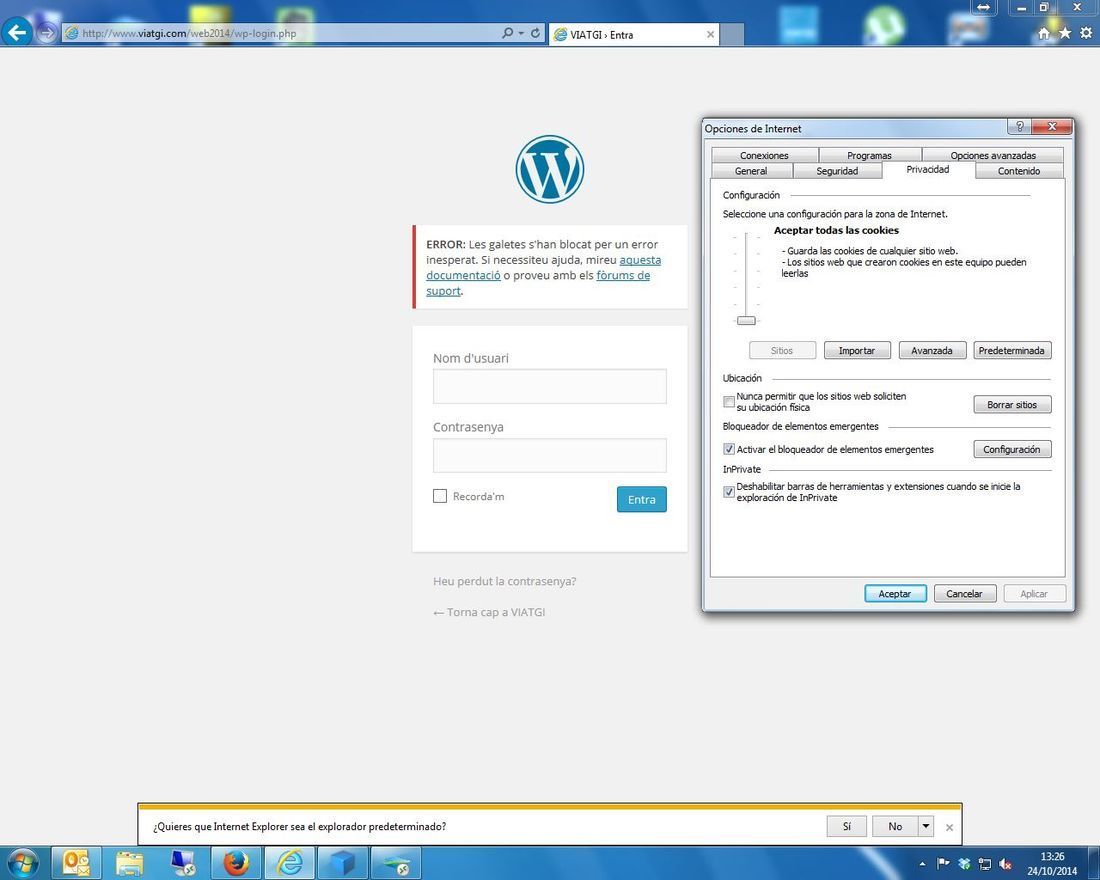This screenshot has height=880, width=1100.
Task: Confirm the dialog with Aceptar
Action: [x=895, y=594]
